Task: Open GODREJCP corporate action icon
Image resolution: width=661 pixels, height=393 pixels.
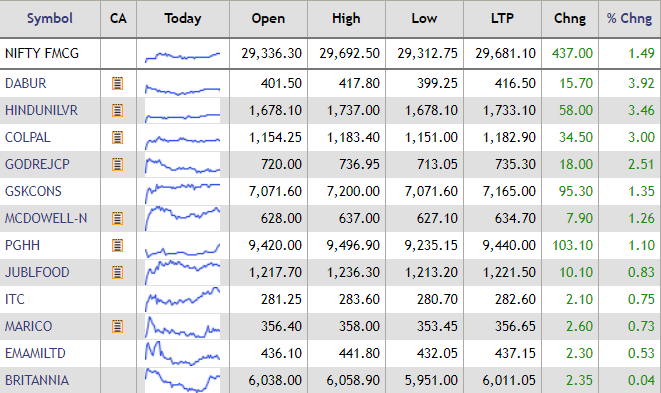Action: coord(117,164)
